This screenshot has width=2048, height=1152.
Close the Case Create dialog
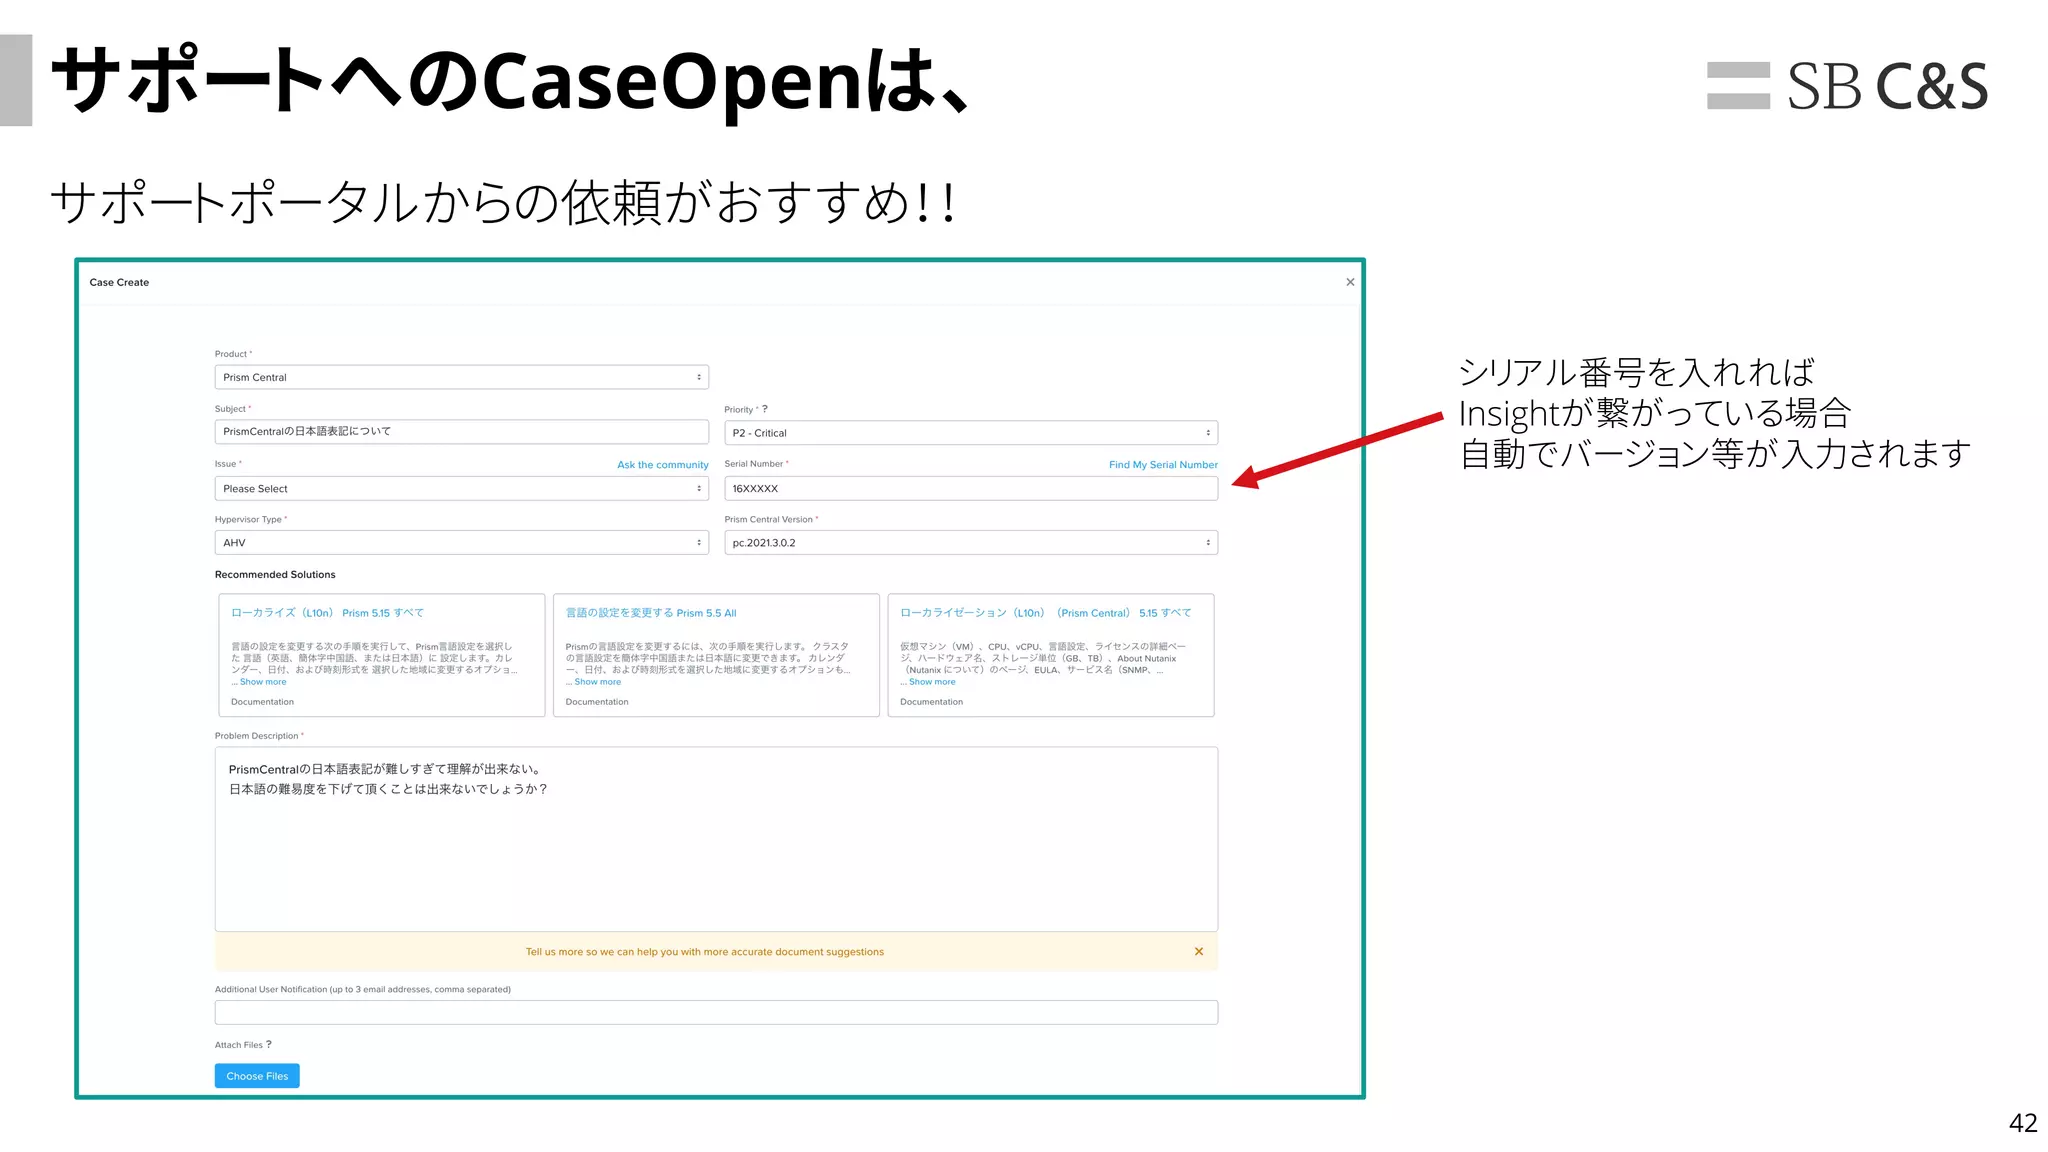(x=1350, y=282)
